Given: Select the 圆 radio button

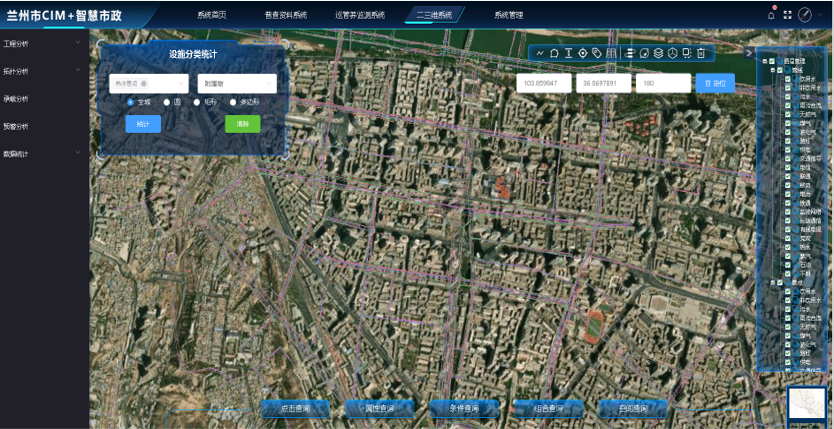Looking at the screenshot, I should tap(167, 102).
